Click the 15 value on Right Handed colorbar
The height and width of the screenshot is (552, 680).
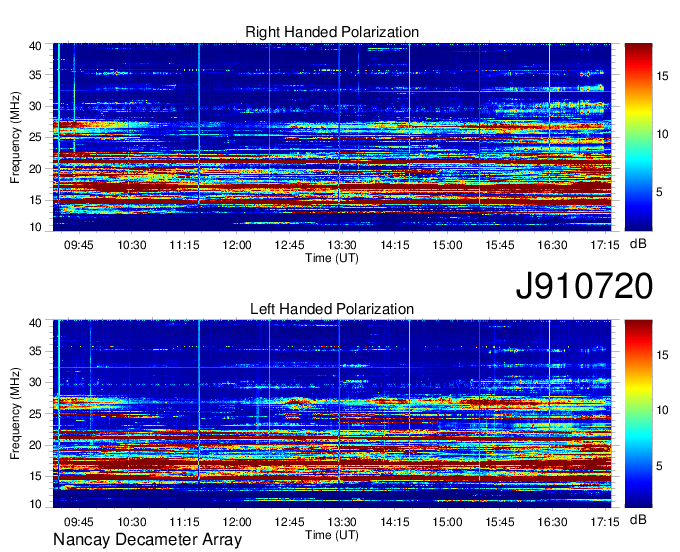click(x=662, y=76)
